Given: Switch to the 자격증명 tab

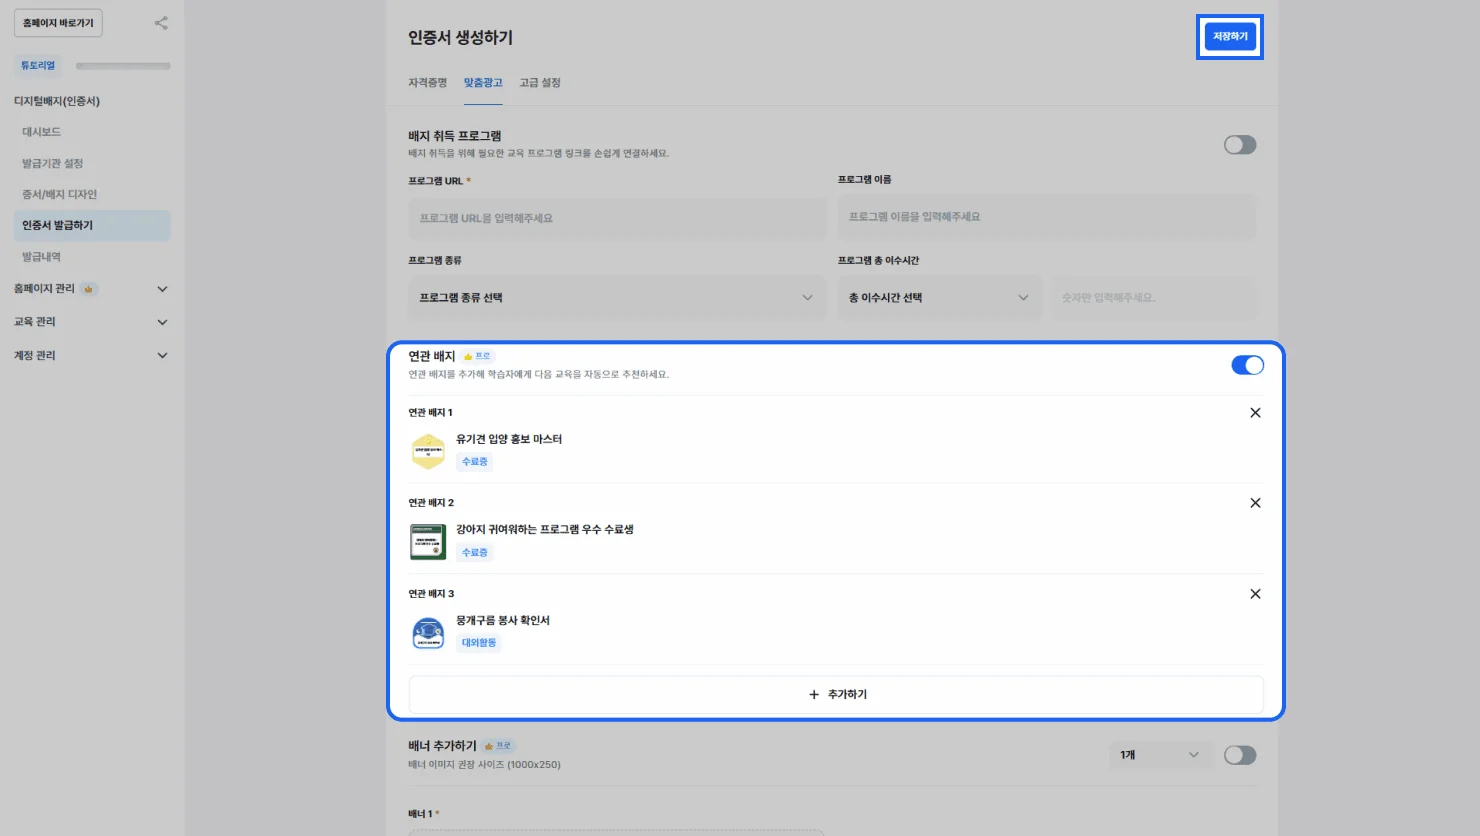Looking at the screenshot, I should click(x=427, y=83).
